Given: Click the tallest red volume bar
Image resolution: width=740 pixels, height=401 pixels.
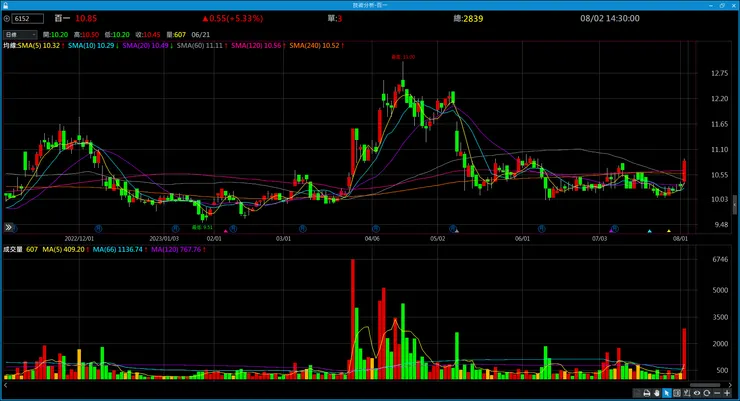Looking at the screenshot, I should click(x=353, y=319).
